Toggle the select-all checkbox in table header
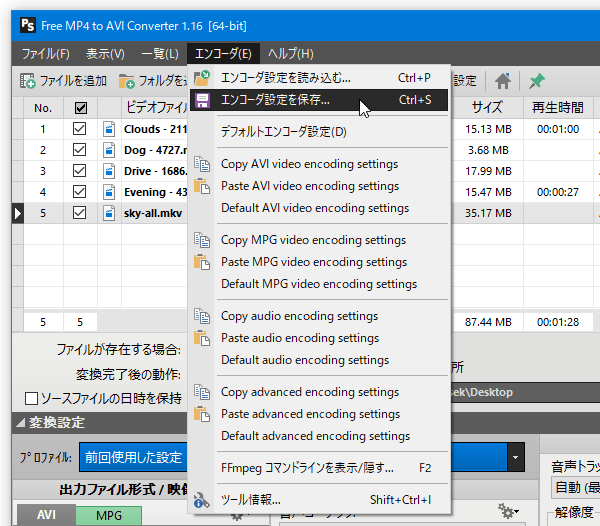This screenshot has width=600, height=526. pos(81,108)
